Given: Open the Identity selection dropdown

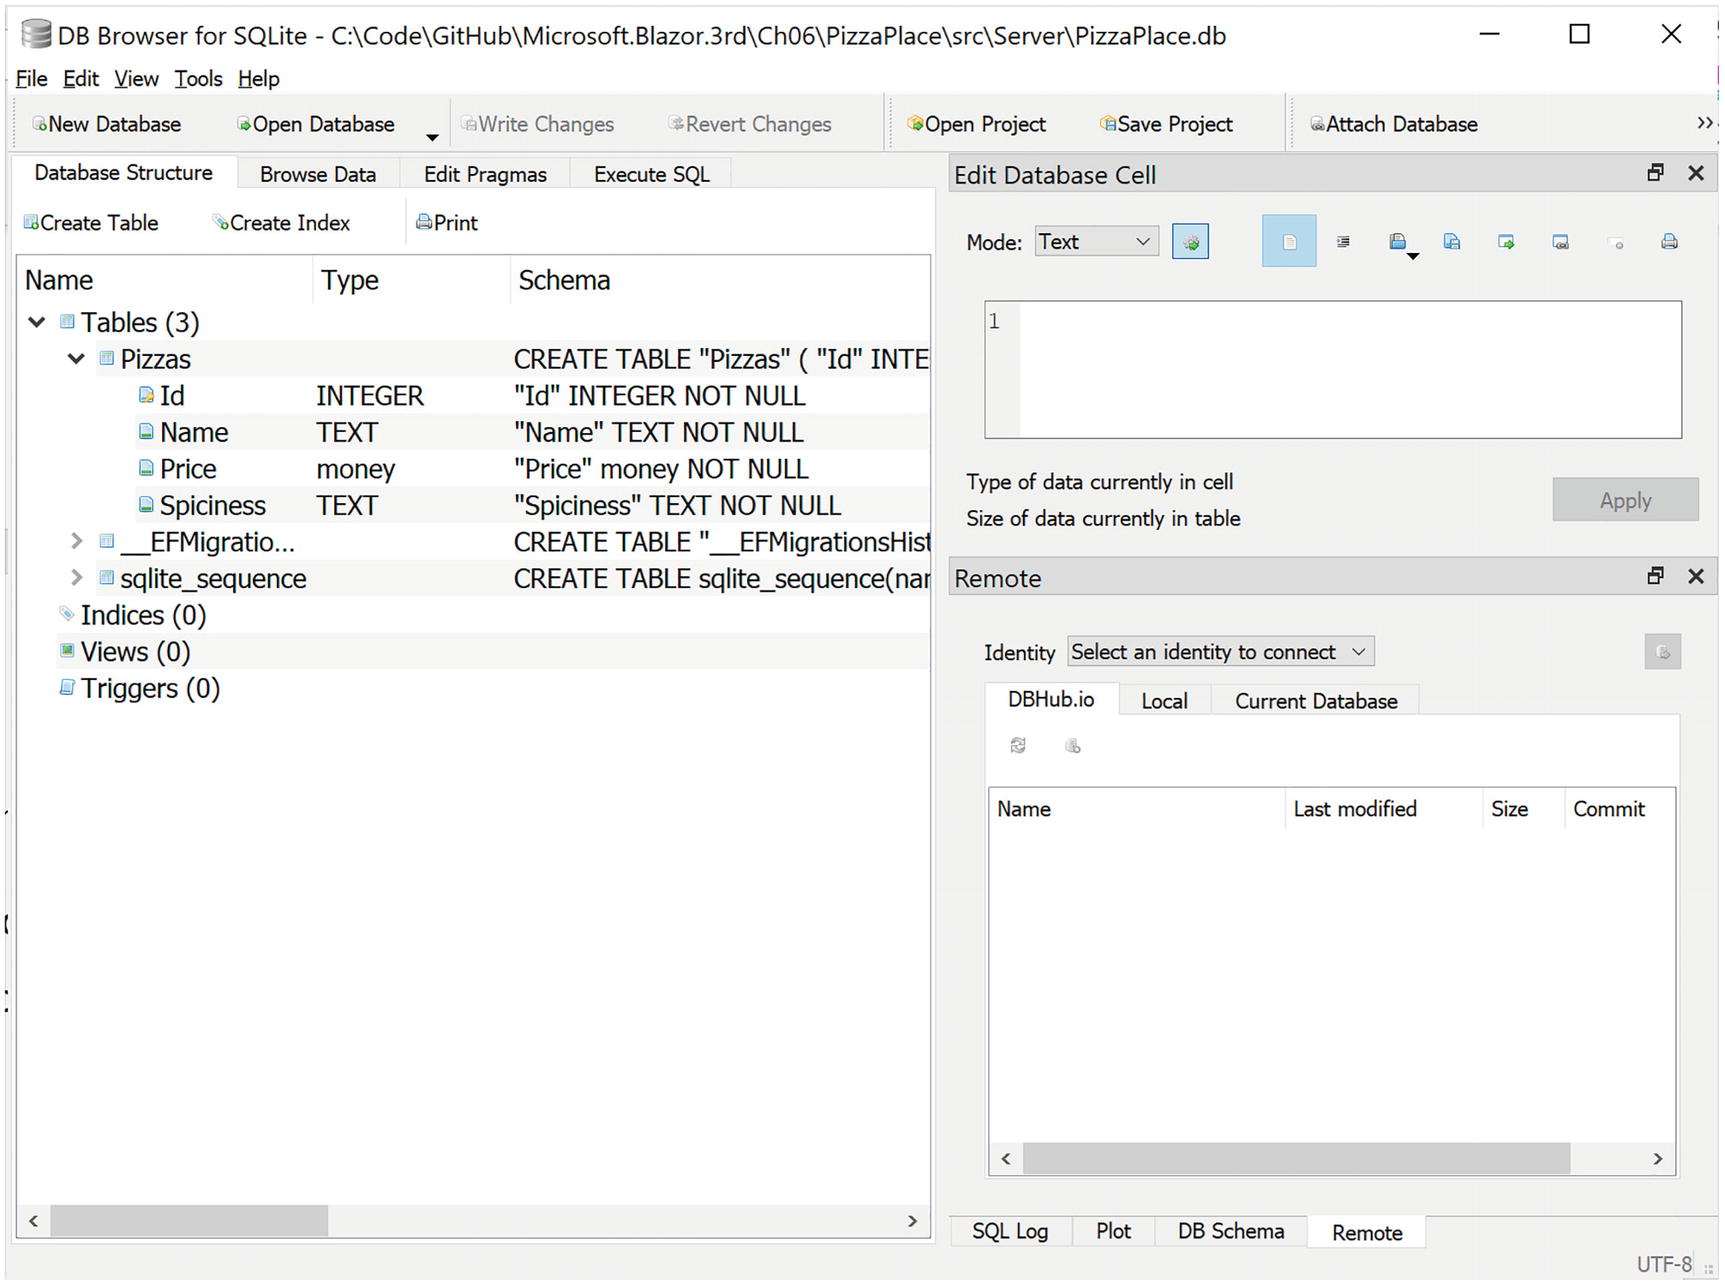Looking at the screenshot, I should pos(1220,652).
